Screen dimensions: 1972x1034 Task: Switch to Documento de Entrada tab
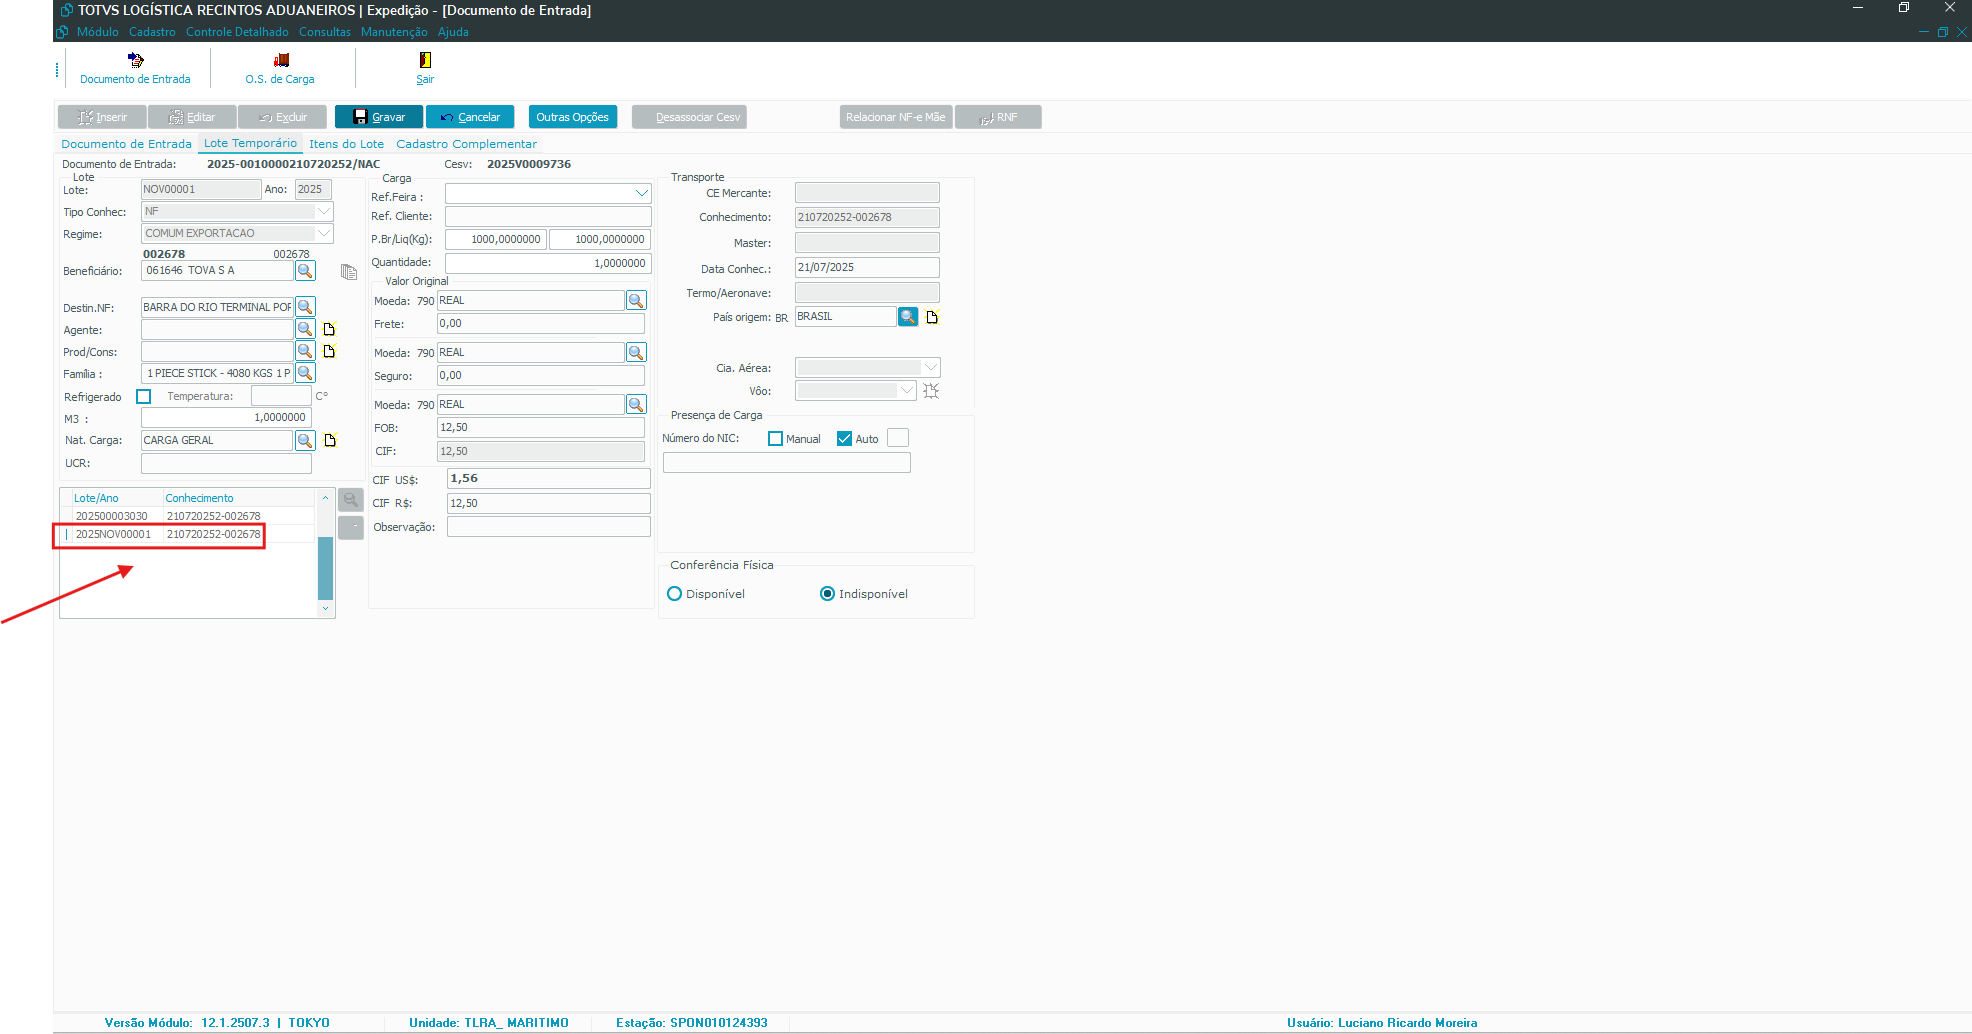[x=126, y=144]
